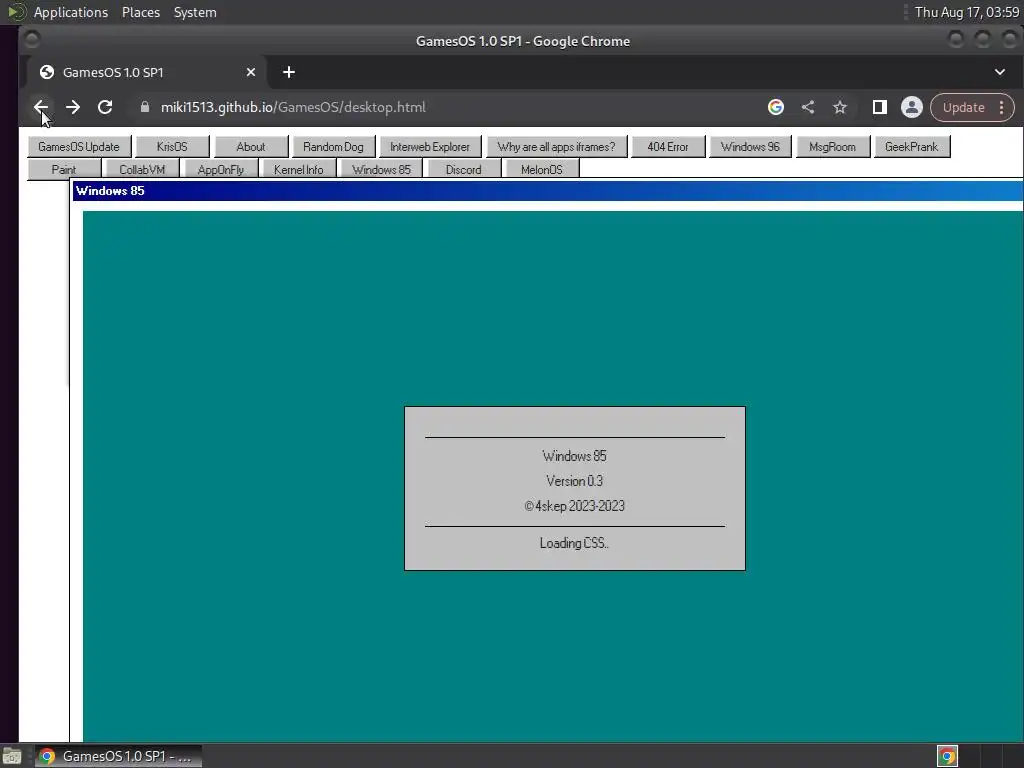Click the Chrome icon in system tray
Image resolution: width=1024 pixels, height=768 pixels.
(x=947, y=756)
